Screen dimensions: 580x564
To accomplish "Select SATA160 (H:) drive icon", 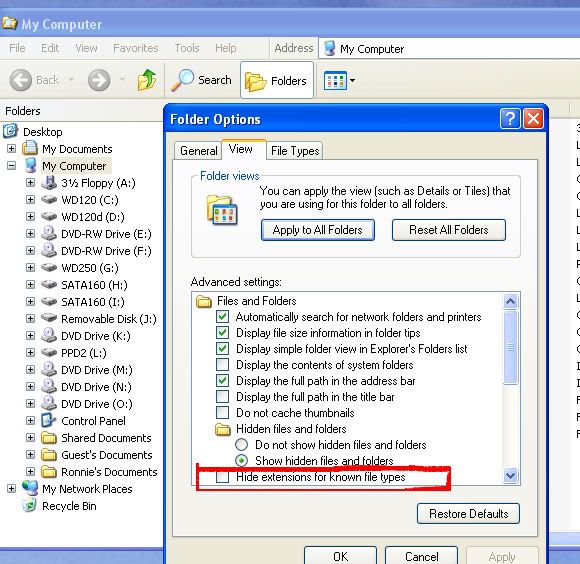I will (x=48, y=284).
